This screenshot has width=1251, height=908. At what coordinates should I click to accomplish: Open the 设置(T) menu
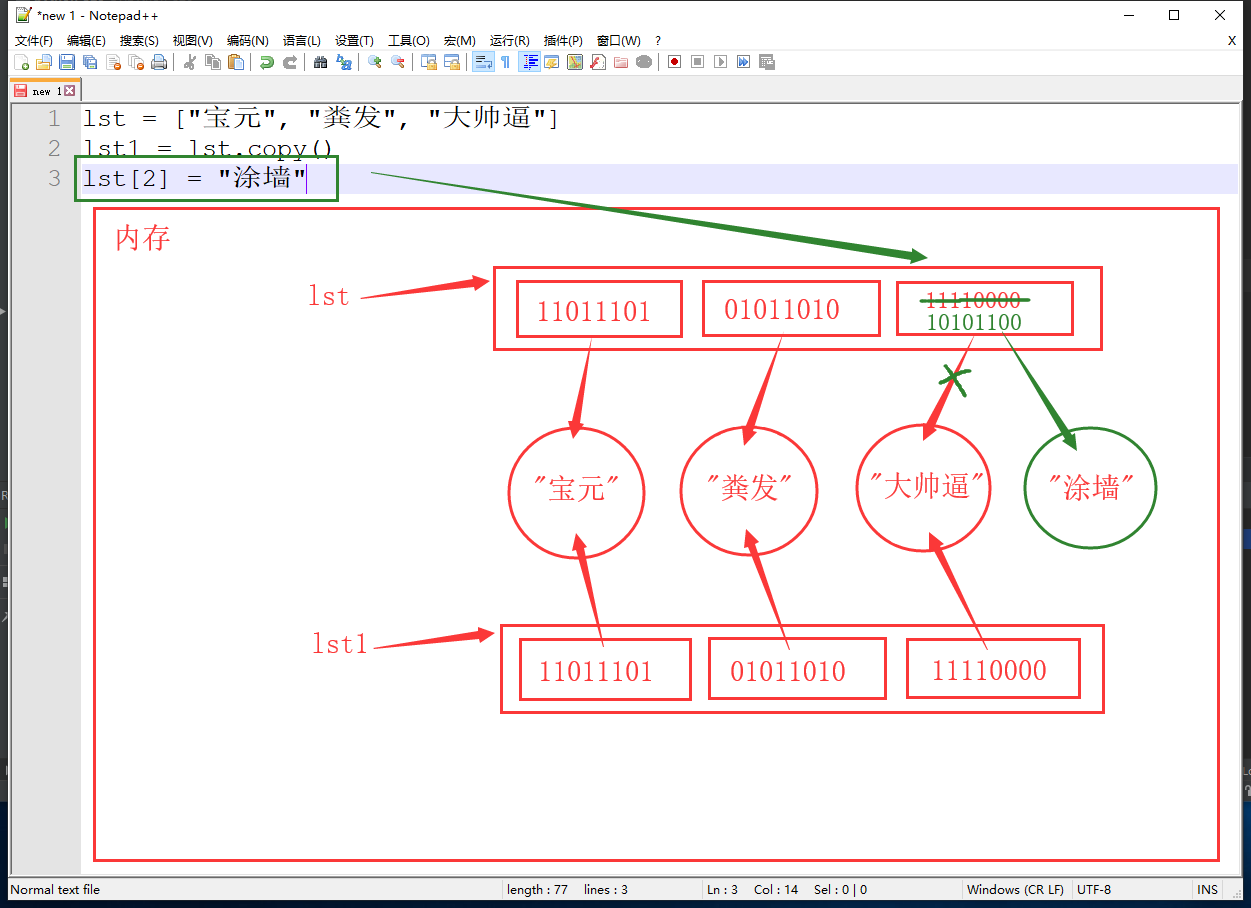click(x=354, y=40)
